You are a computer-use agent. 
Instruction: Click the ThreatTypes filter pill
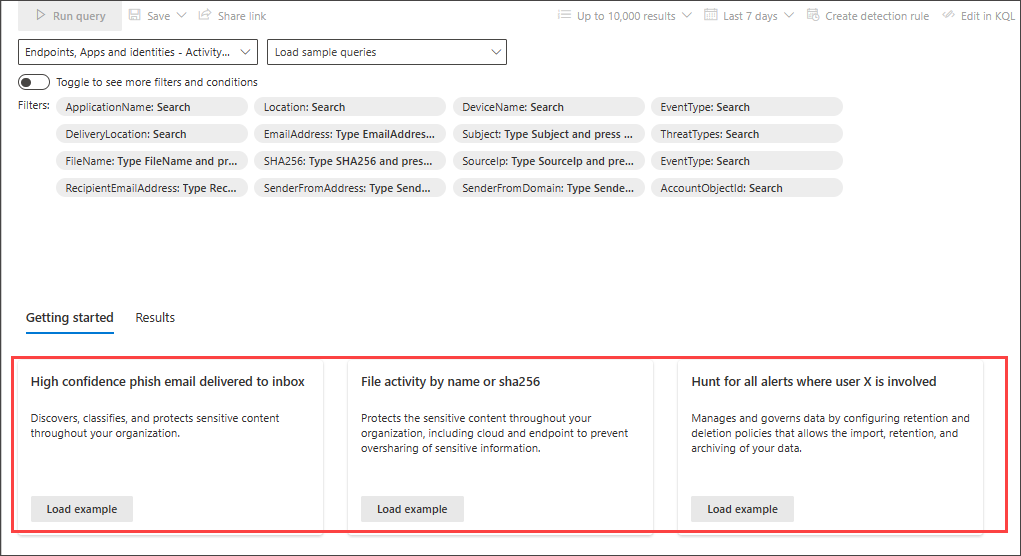point(747,134)
